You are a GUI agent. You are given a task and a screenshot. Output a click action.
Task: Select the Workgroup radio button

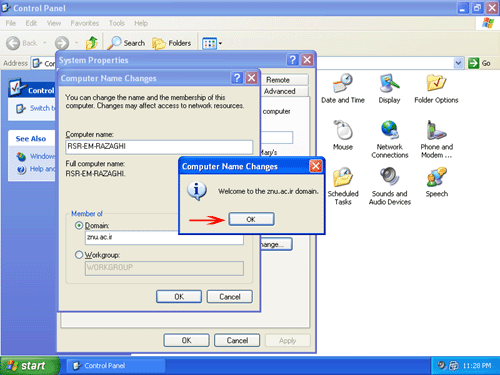(x=79, y=255)
